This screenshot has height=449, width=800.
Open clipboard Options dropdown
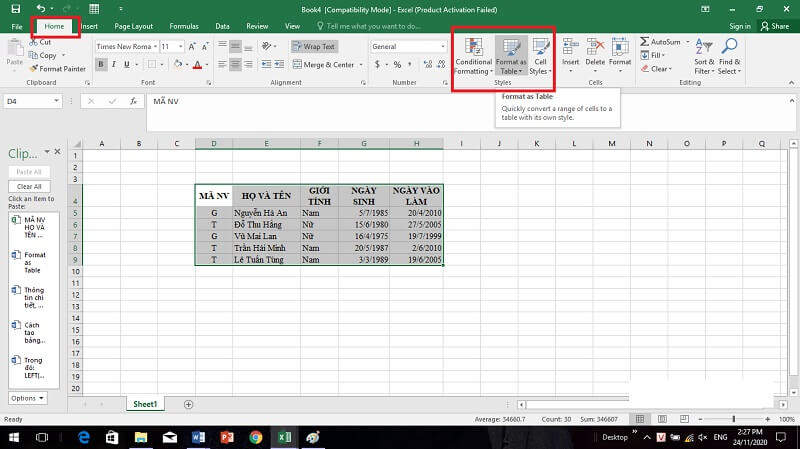pyautogui.click(x=27, y=398)
